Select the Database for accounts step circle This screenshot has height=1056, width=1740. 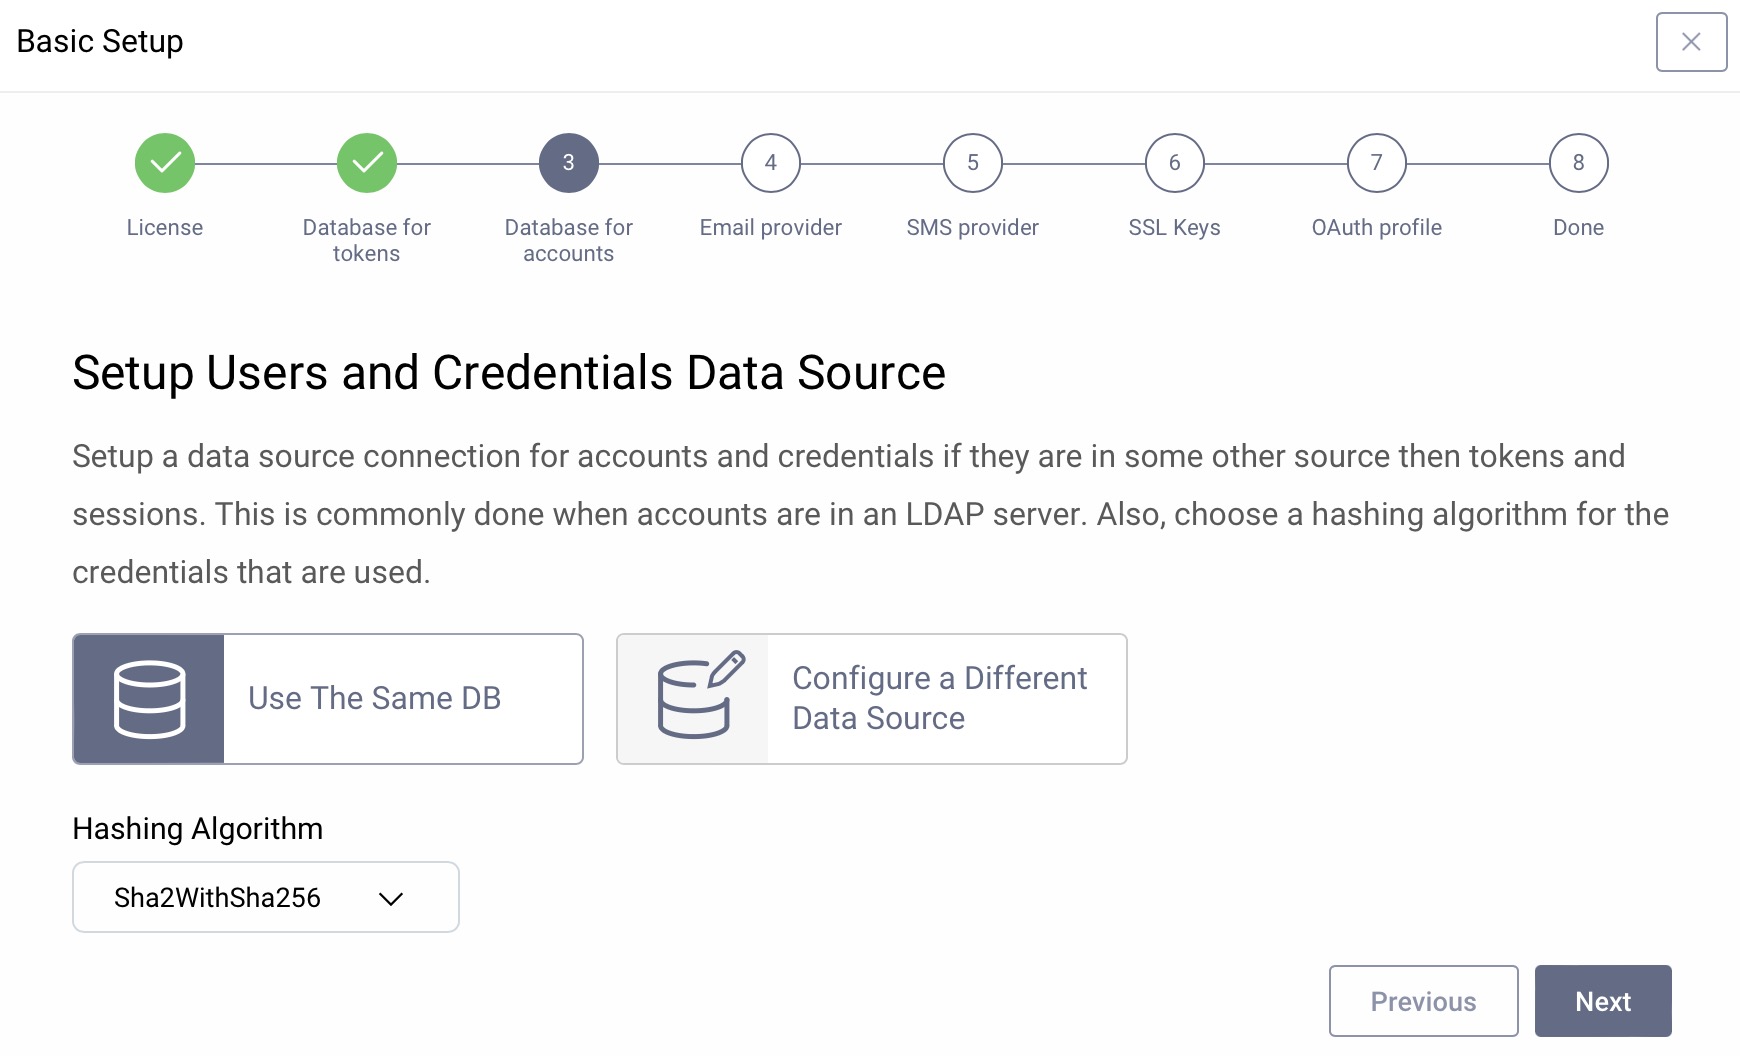(568, 162)
